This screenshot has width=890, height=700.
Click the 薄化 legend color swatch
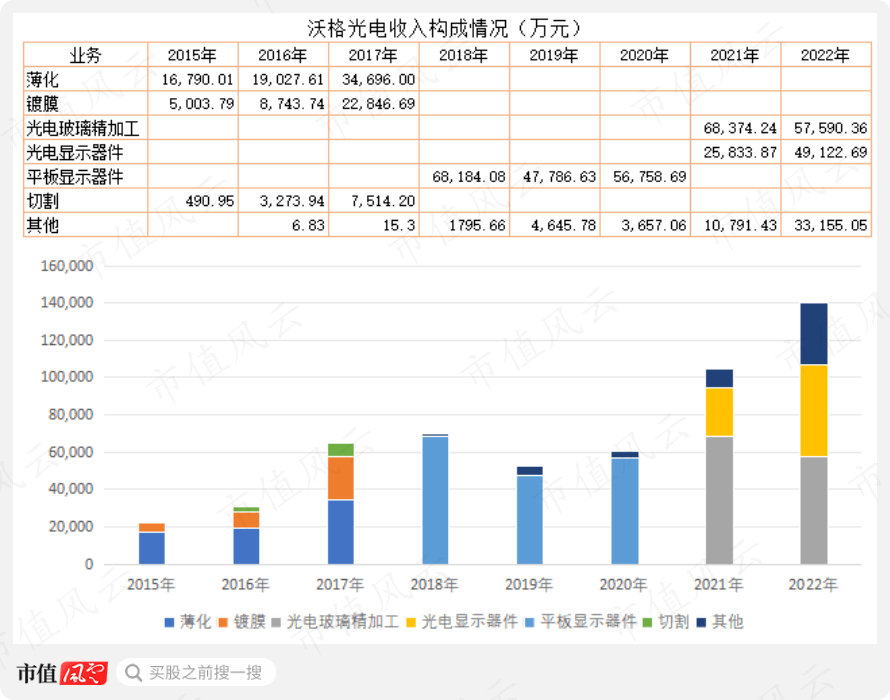click(x=169, y=623)
